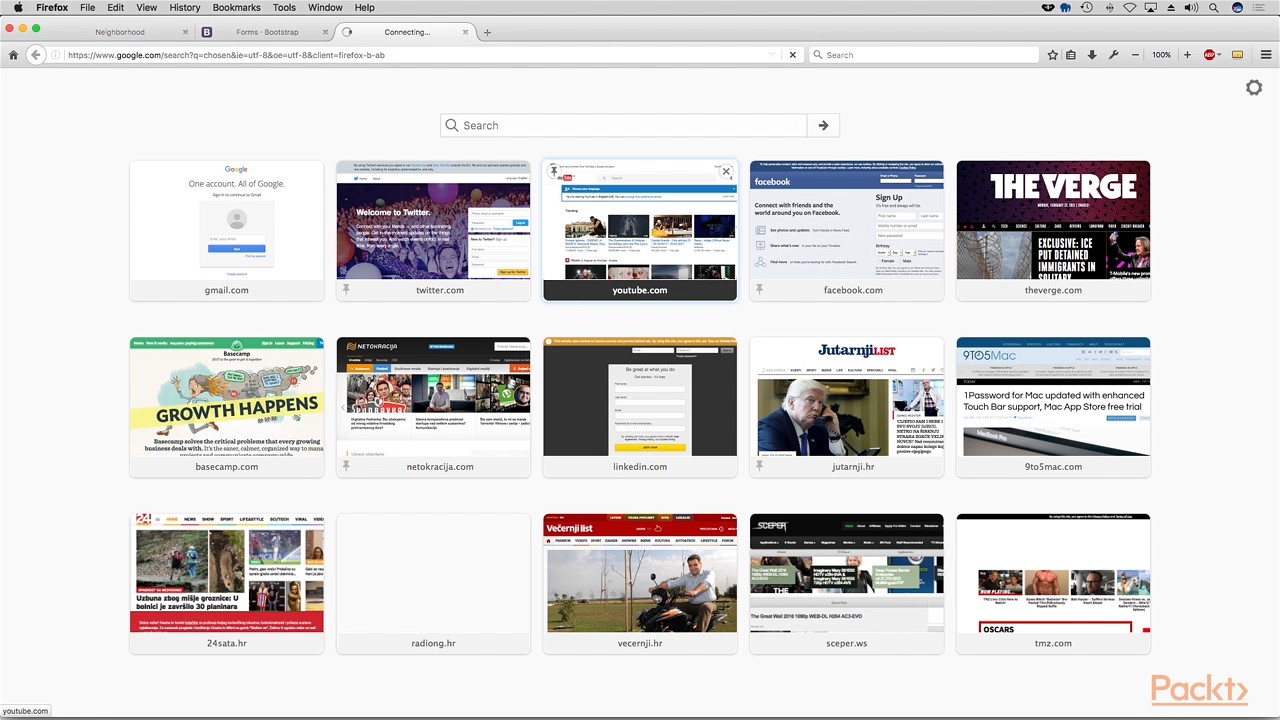Screen dimensions: 1280x720
Task: Unpin the youtube.com tile
Action: coord(554,172)
